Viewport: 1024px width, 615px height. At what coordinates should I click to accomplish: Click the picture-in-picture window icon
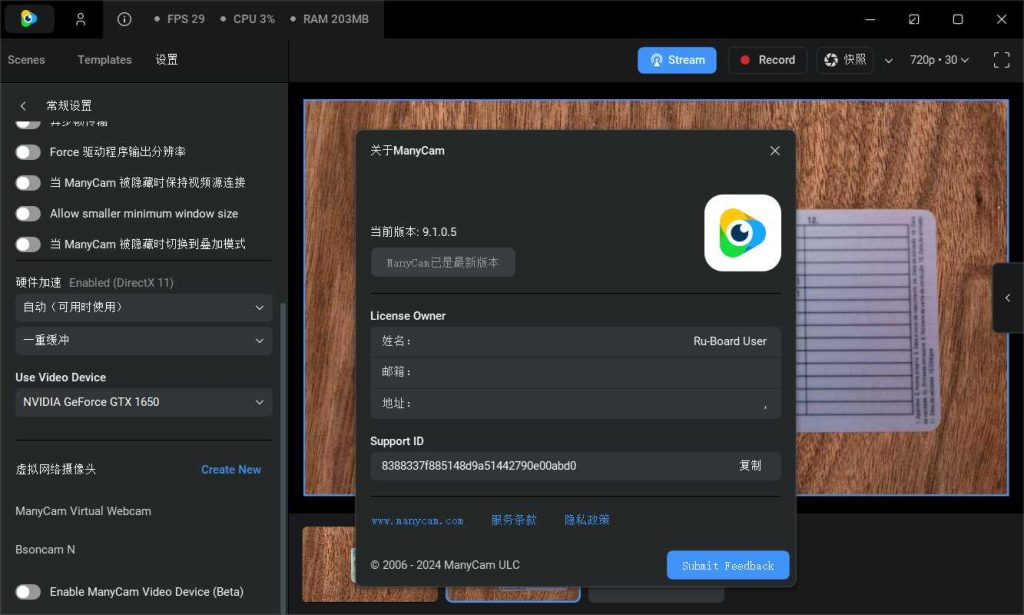pyautogui.click(x=914, y=19)
